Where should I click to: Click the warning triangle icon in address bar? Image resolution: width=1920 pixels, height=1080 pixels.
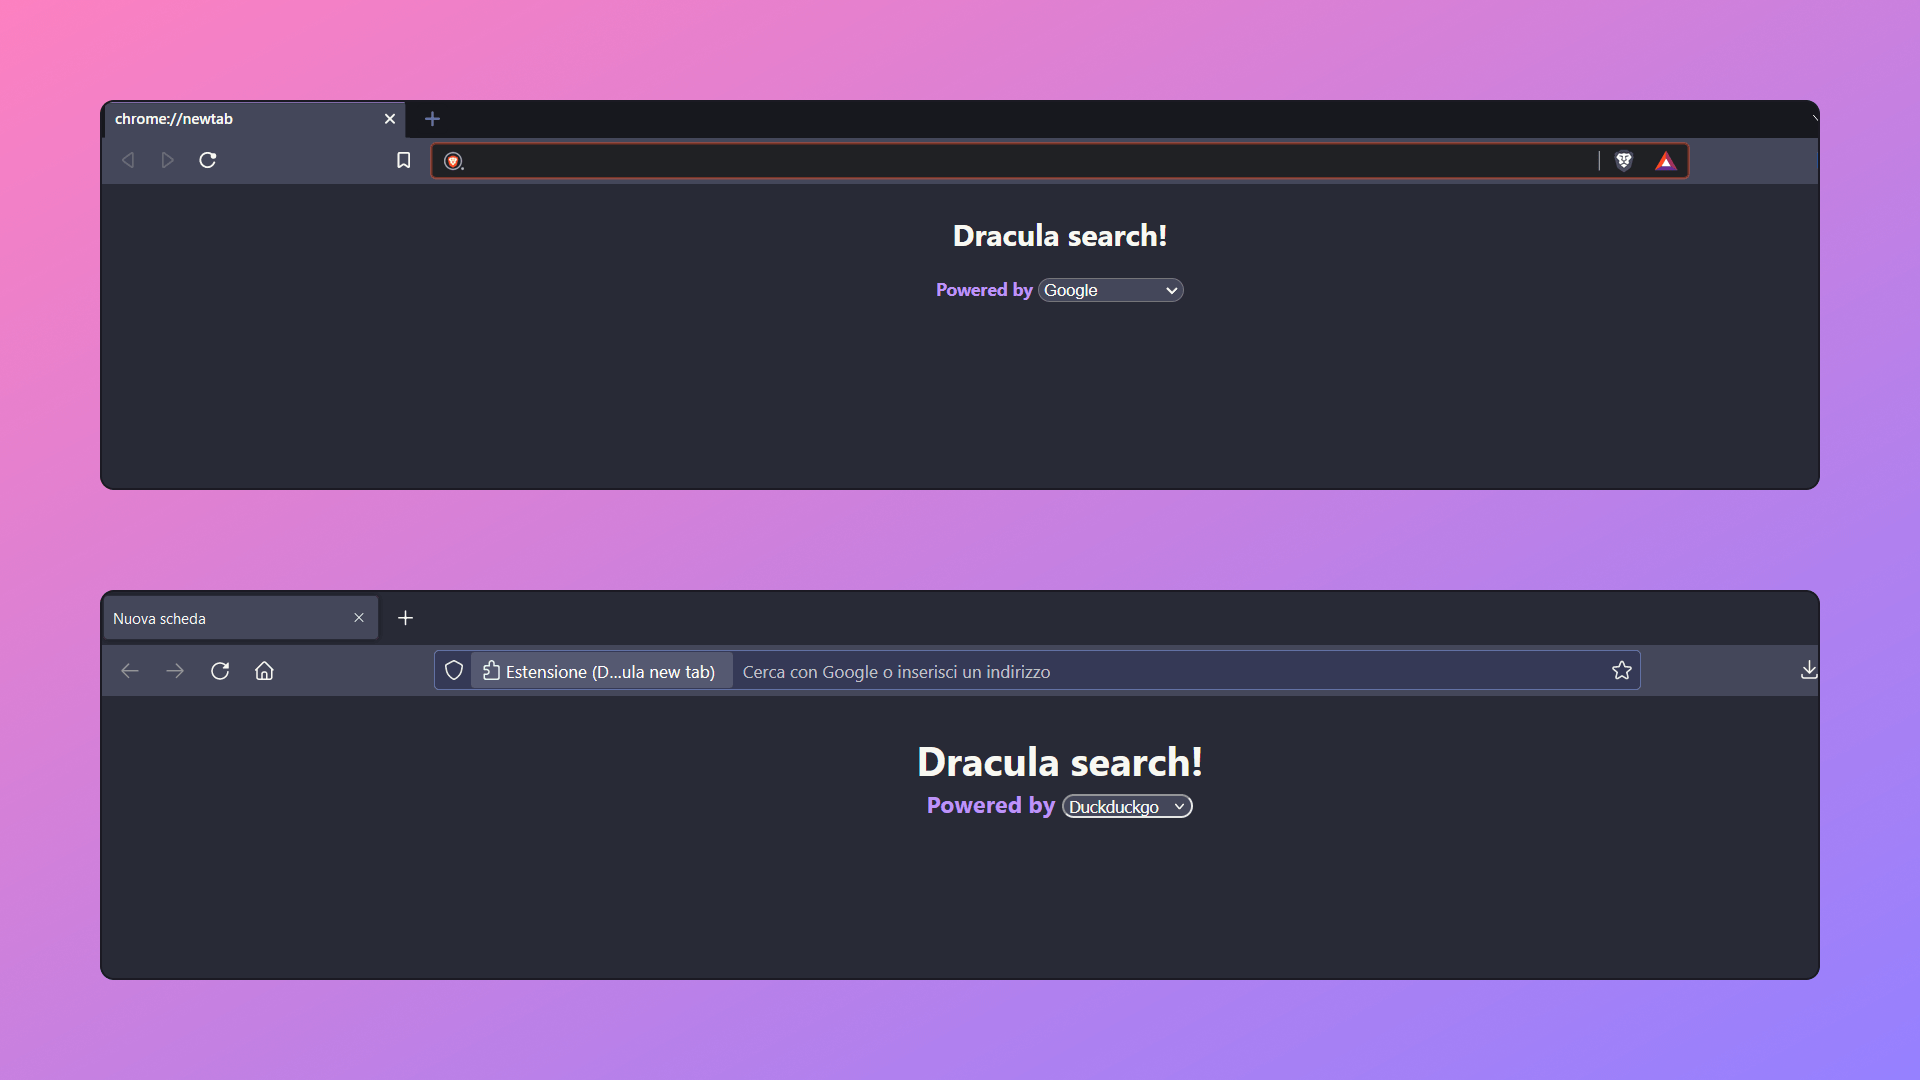point(1665,160)
